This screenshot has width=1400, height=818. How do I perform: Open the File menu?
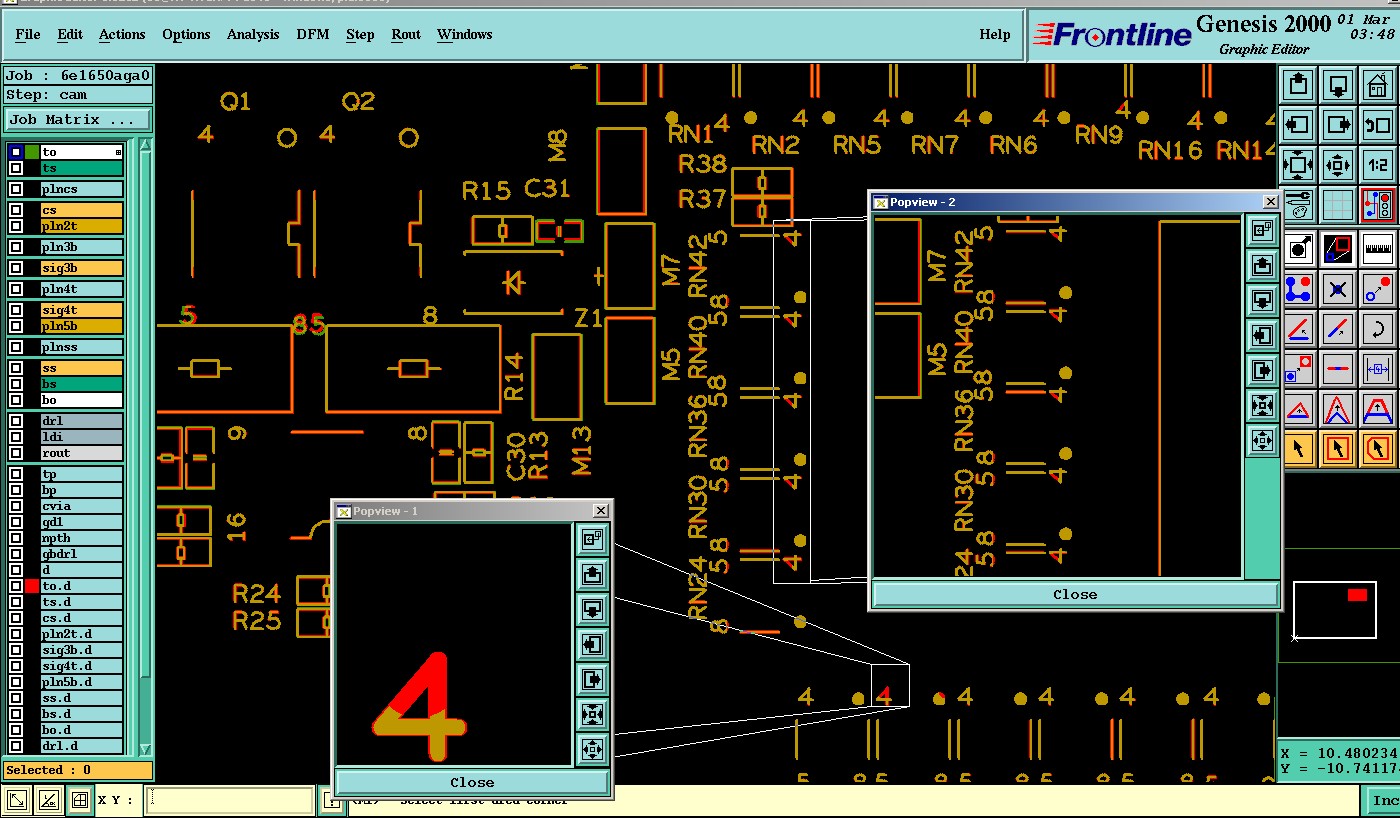point(28,34)
